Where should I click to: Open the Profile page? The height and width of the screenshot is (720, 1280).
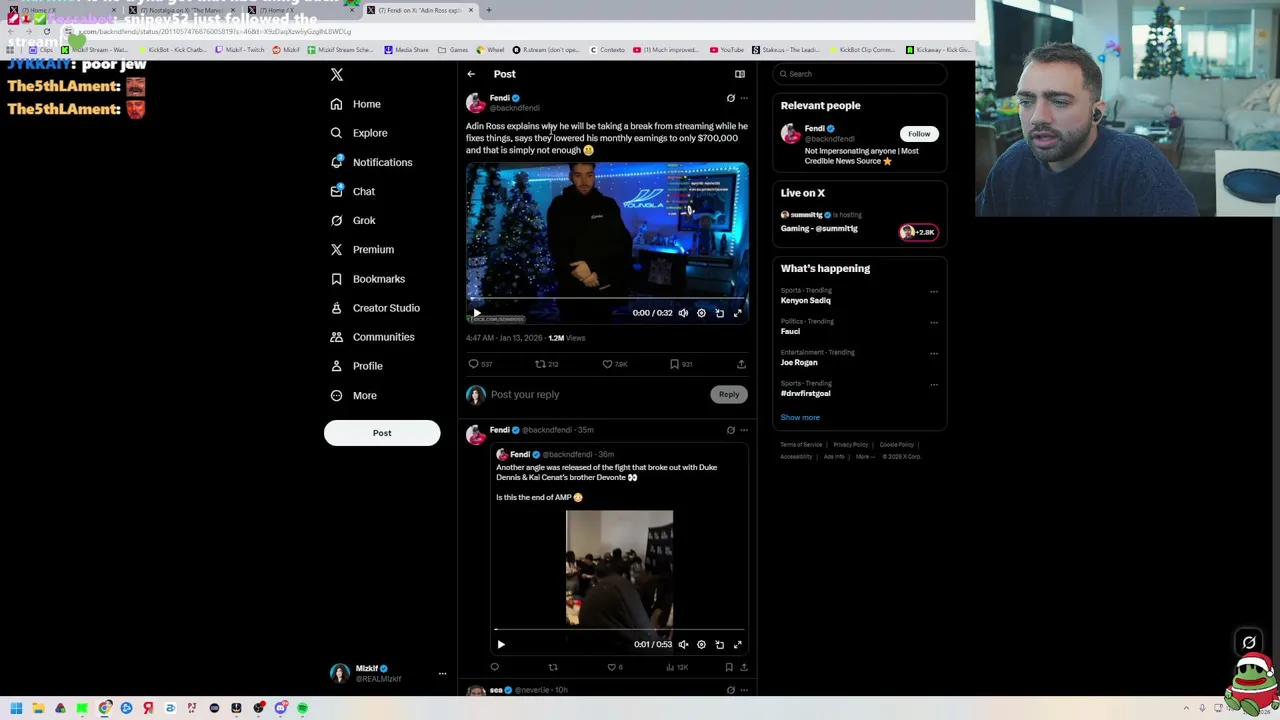(357, 366)
